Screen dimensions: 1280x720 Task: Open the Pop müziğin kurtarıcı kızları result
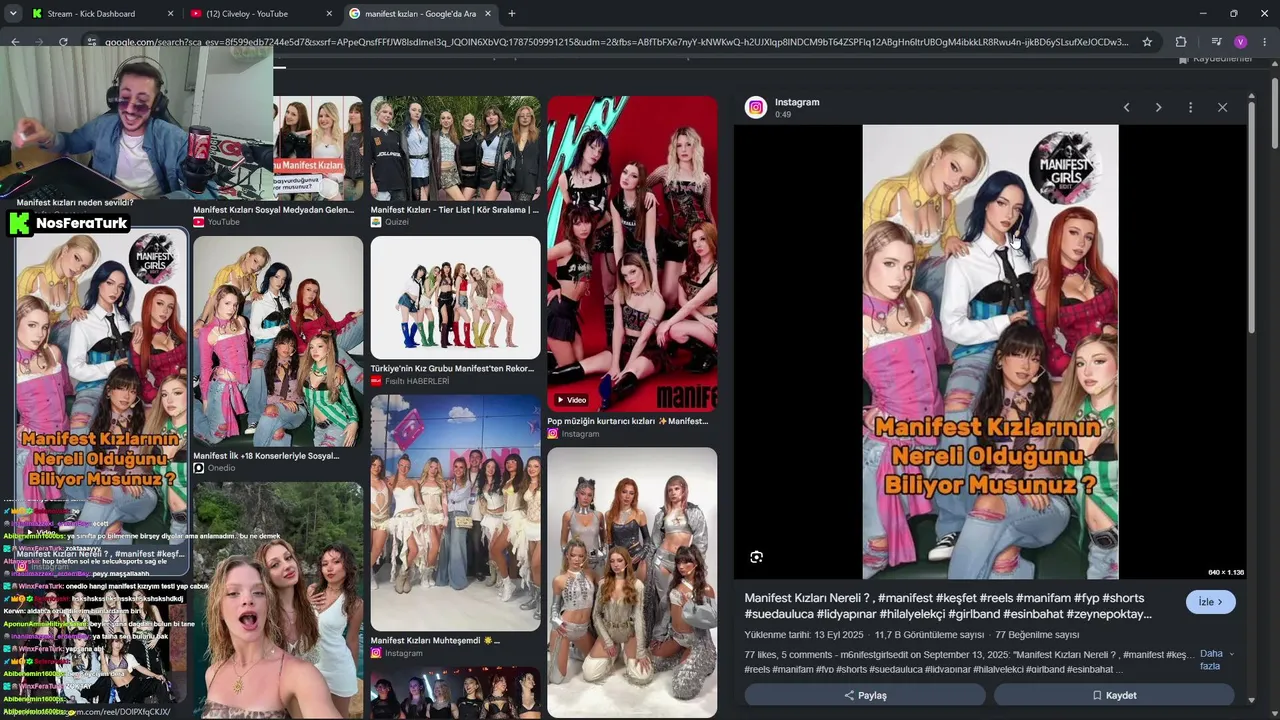(x=627, y=421)
